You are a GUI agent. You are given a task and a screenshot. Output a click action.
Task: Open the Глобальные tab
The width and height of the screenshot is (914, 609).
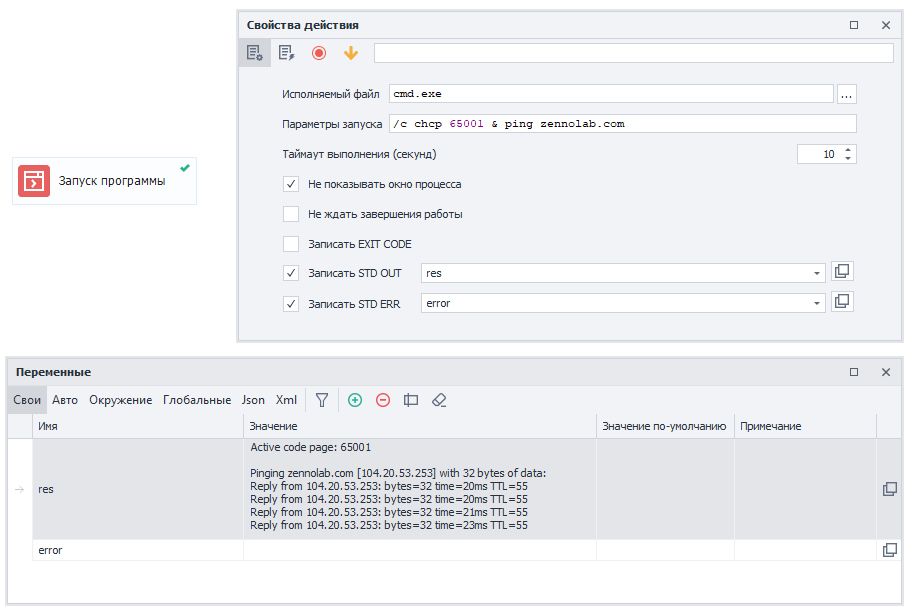pyautogui.click(x=197, y=400)
